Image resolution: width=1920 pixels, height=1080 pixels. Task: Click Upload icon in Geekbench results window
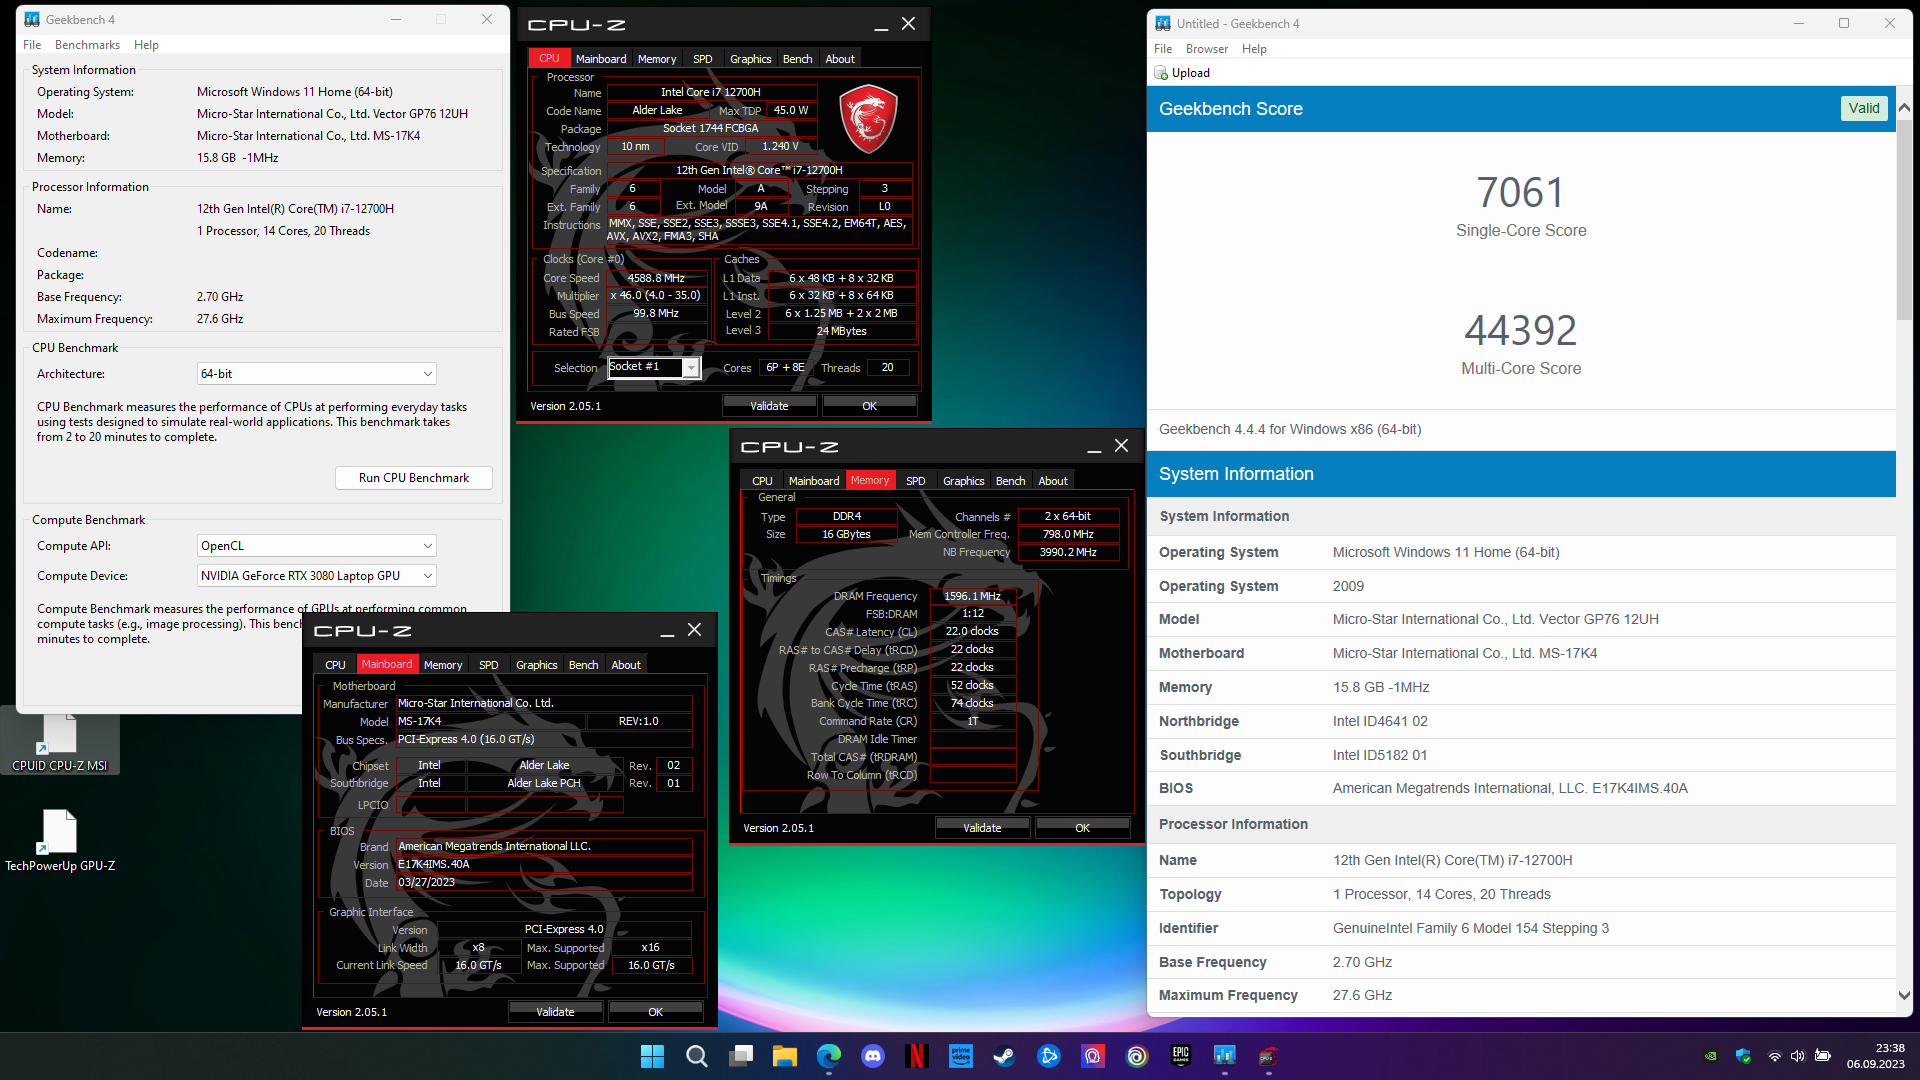[1161, 73]
